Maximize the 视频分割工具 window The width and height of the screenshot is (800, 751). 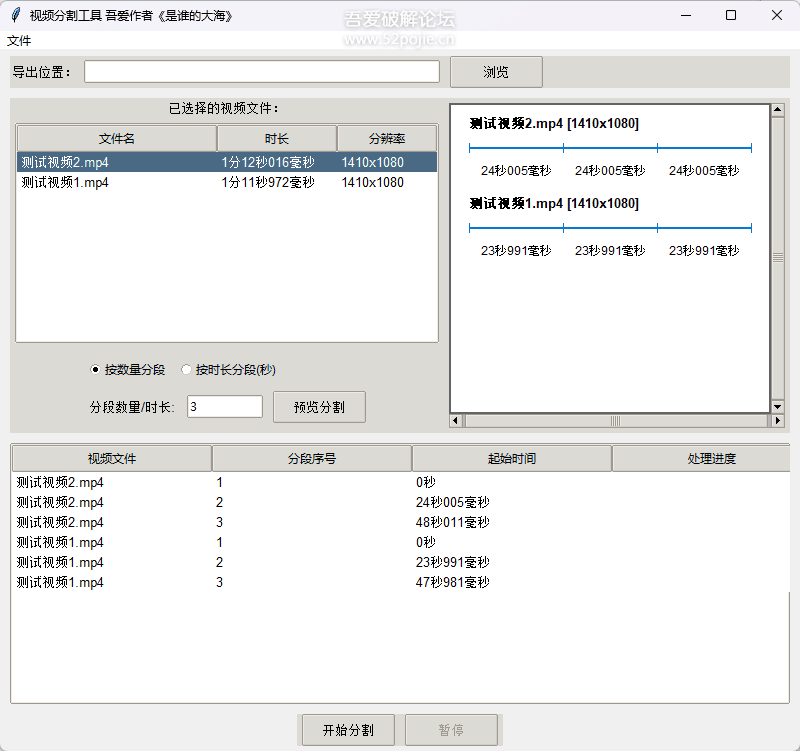[x=731, y=15]
